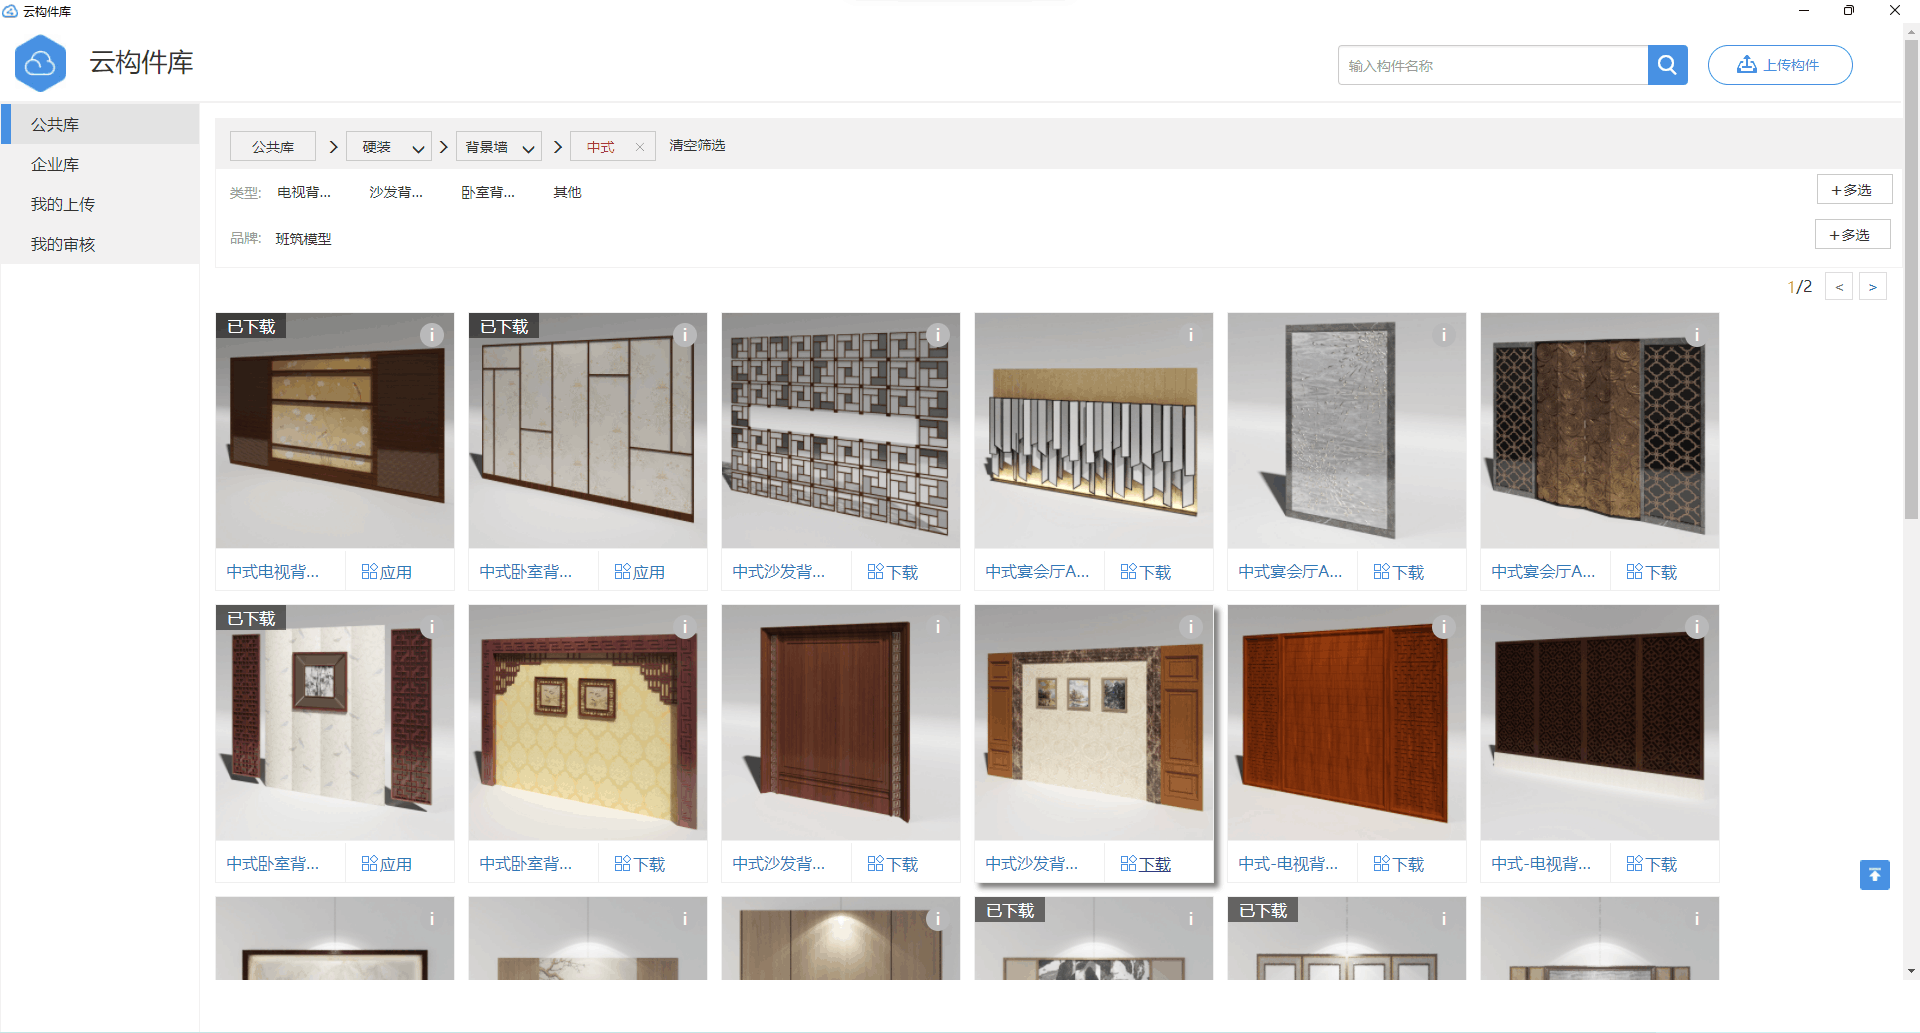1920x1033 pixels.
Task: Open the 中式电视背... thumbnail
Action: 335,430
